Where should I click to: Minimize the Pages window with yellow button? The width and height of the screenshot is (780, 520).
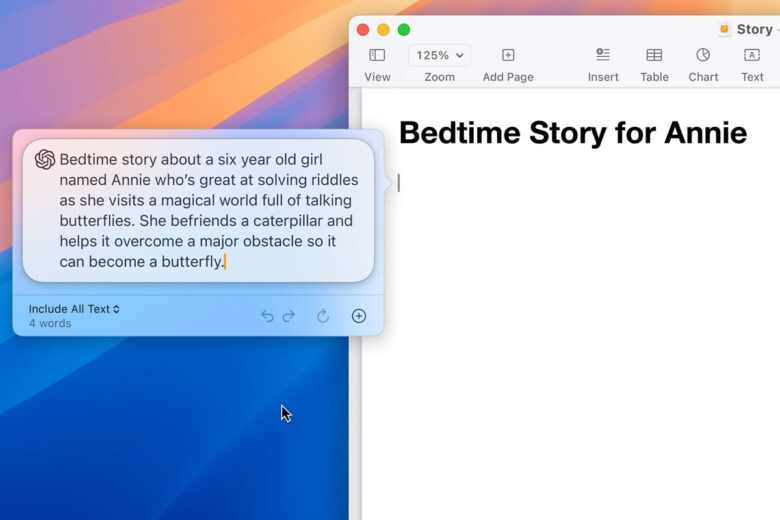[x=384, y=30]
